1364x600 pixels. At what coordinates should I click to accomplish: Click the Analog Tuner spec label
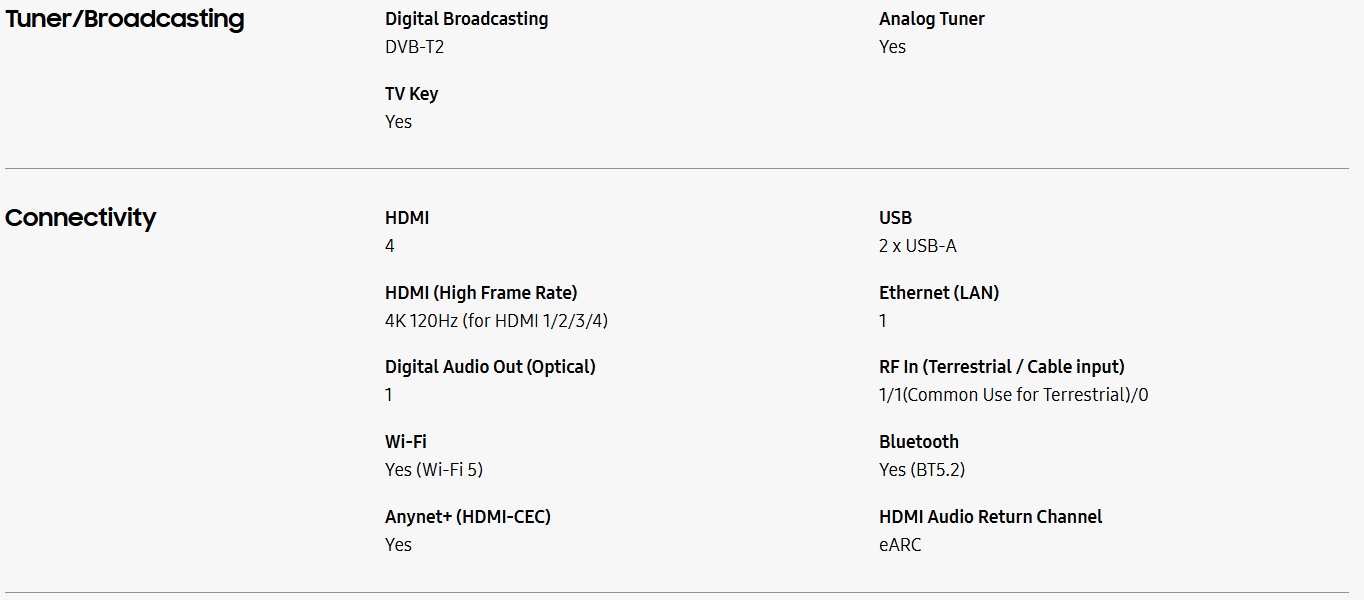coord(931,19)
